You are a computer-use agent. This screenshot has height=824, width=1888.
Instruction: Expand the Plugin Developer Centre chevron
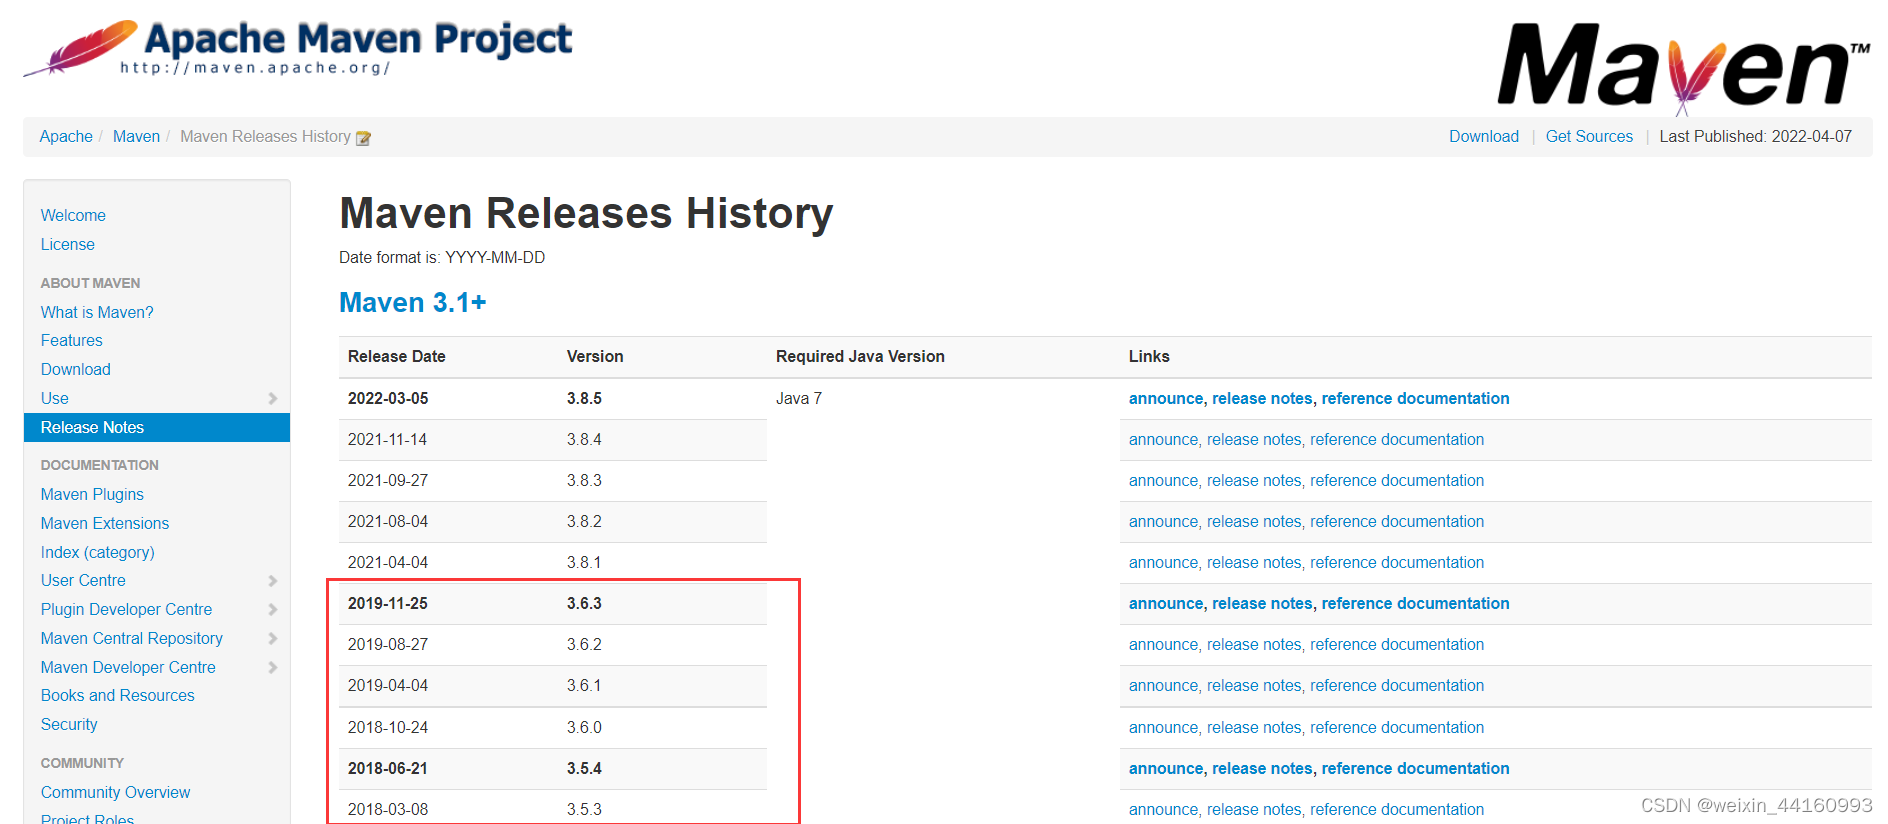pos(272,609)
